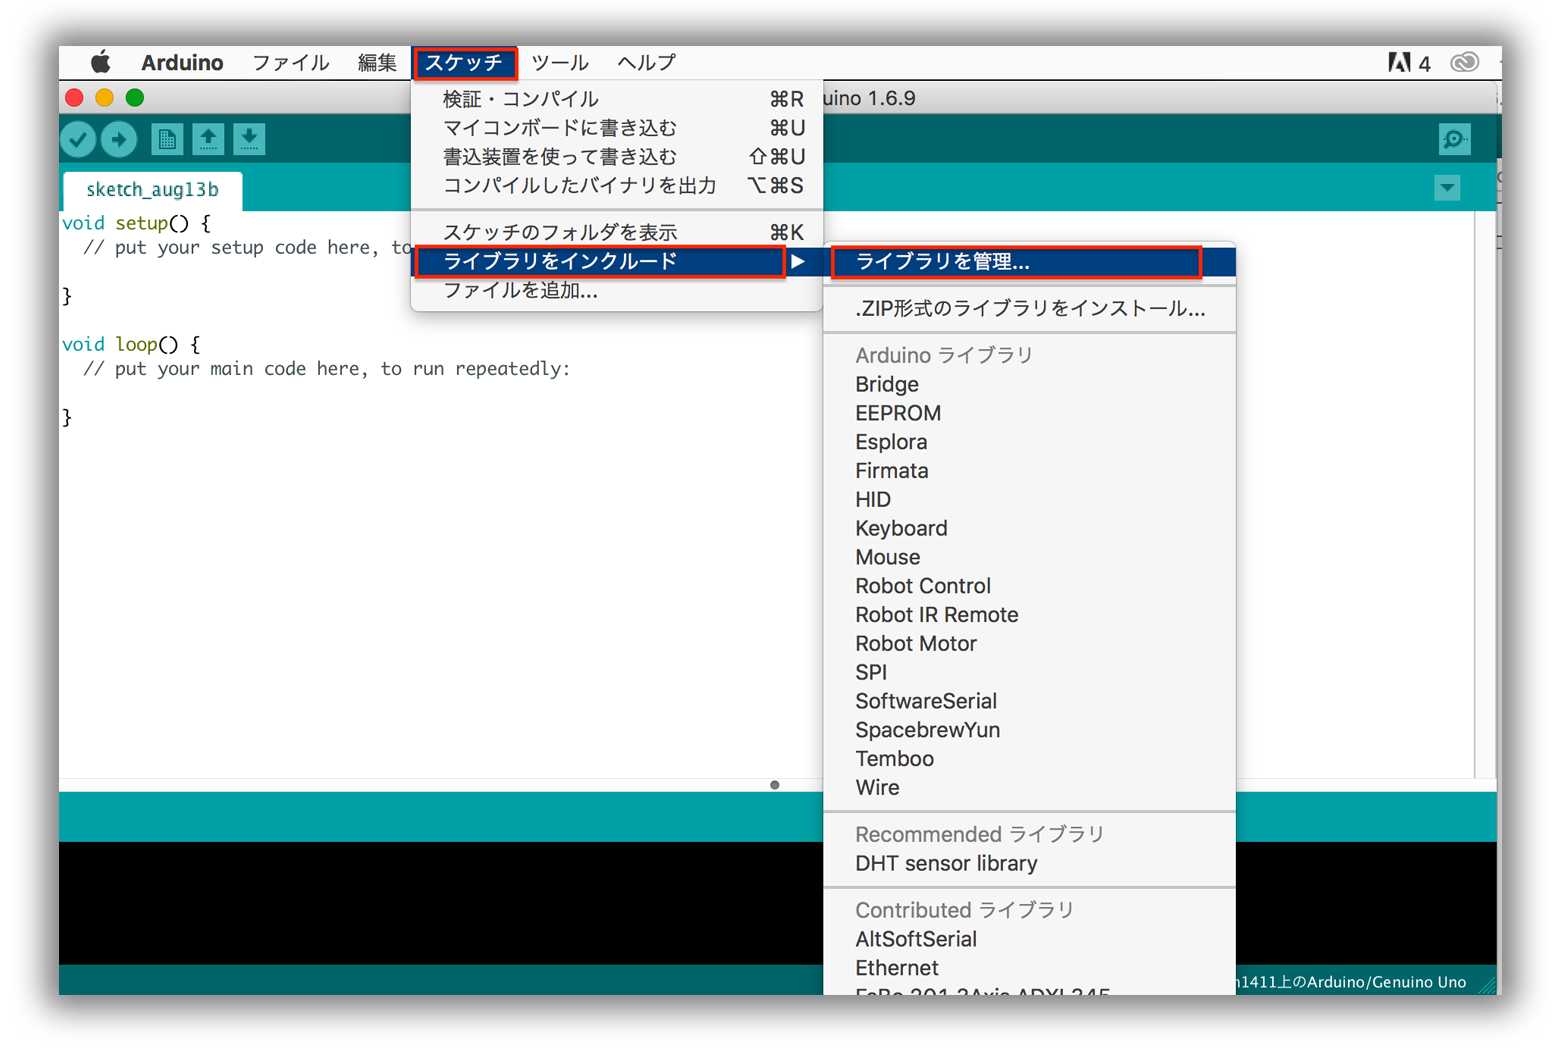Expand the tab options dropdown arrow
Viewport: 1565px width, 1053px height.
tap(1446, 188)
